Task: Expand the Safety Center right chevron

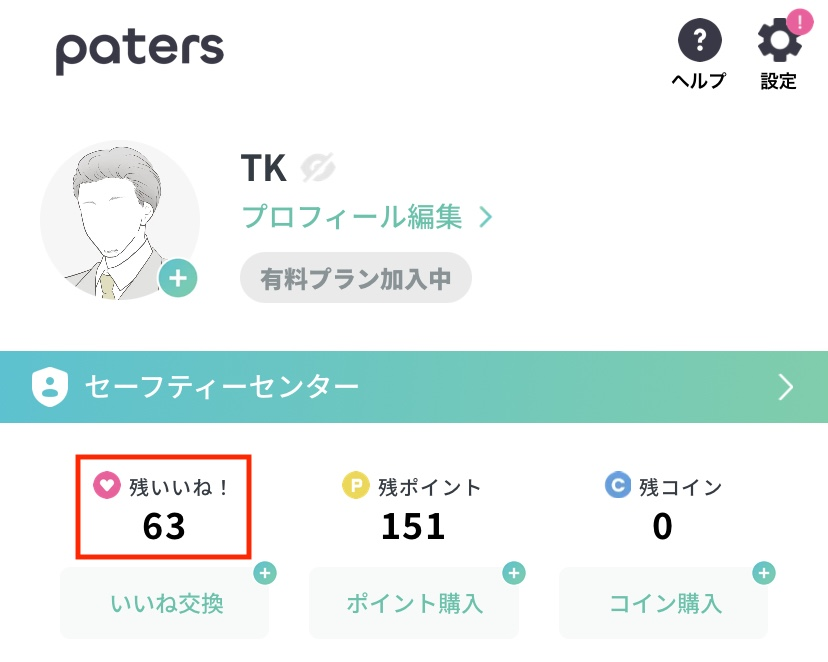Action: tap(786, 387)
